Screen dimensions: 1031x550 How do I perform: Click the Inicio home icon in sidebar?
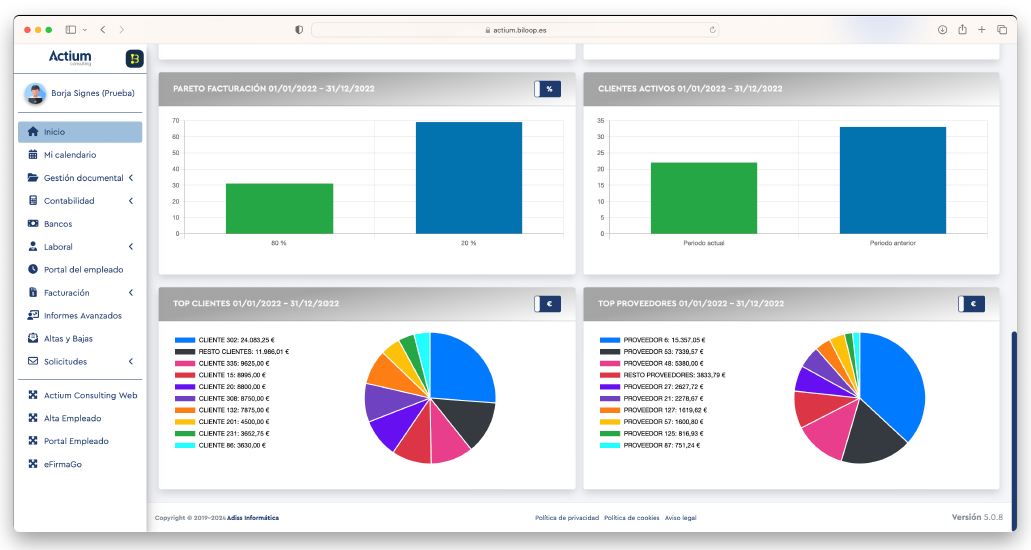click(x=33, y=132)
